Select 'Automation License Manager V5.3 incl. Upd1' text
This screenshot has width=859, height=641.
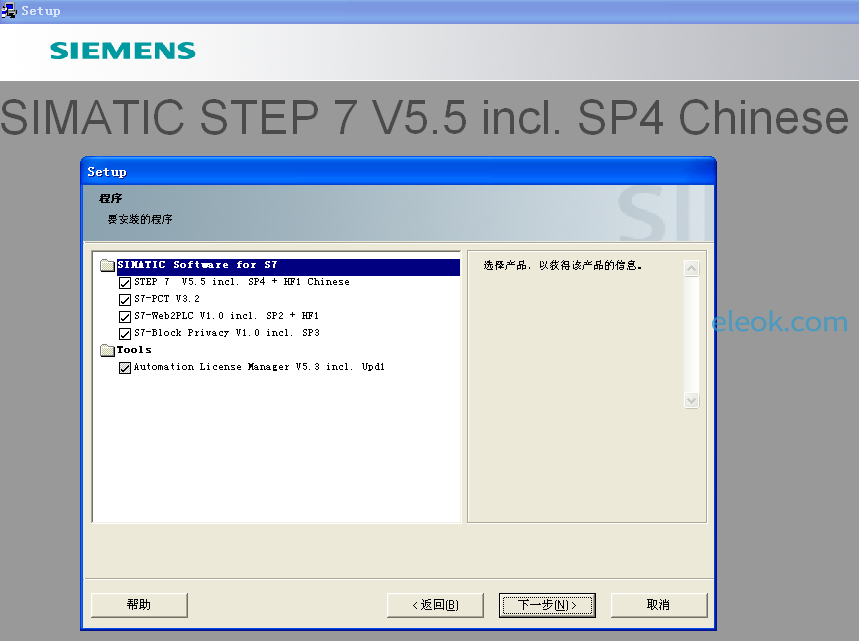pos(259,367)
